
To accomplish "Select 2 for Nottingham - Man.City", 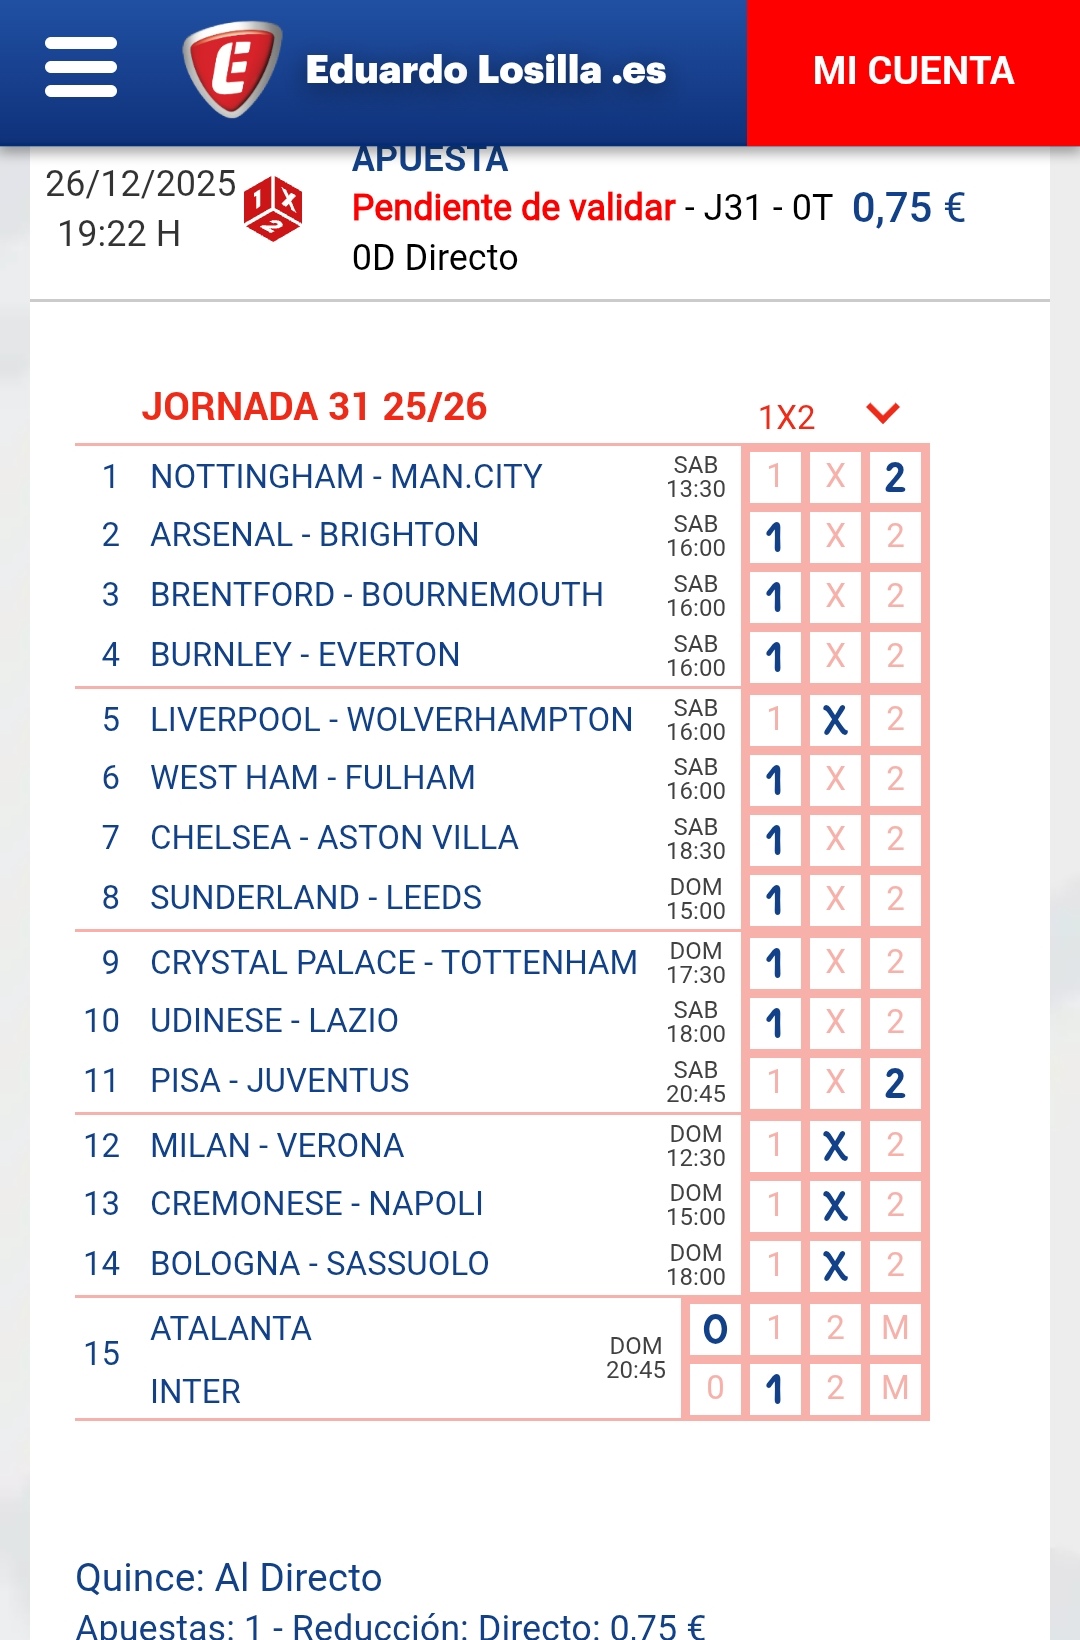I will [895, 477].
